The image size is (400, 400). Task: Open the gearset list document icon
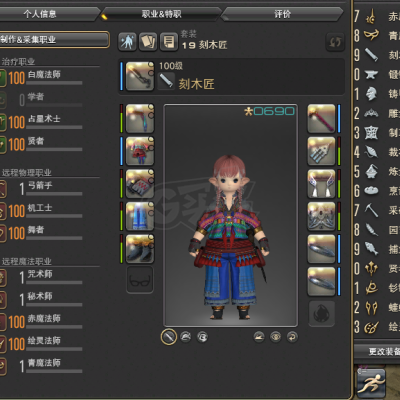pyautogui.click(x=169, y=42)
